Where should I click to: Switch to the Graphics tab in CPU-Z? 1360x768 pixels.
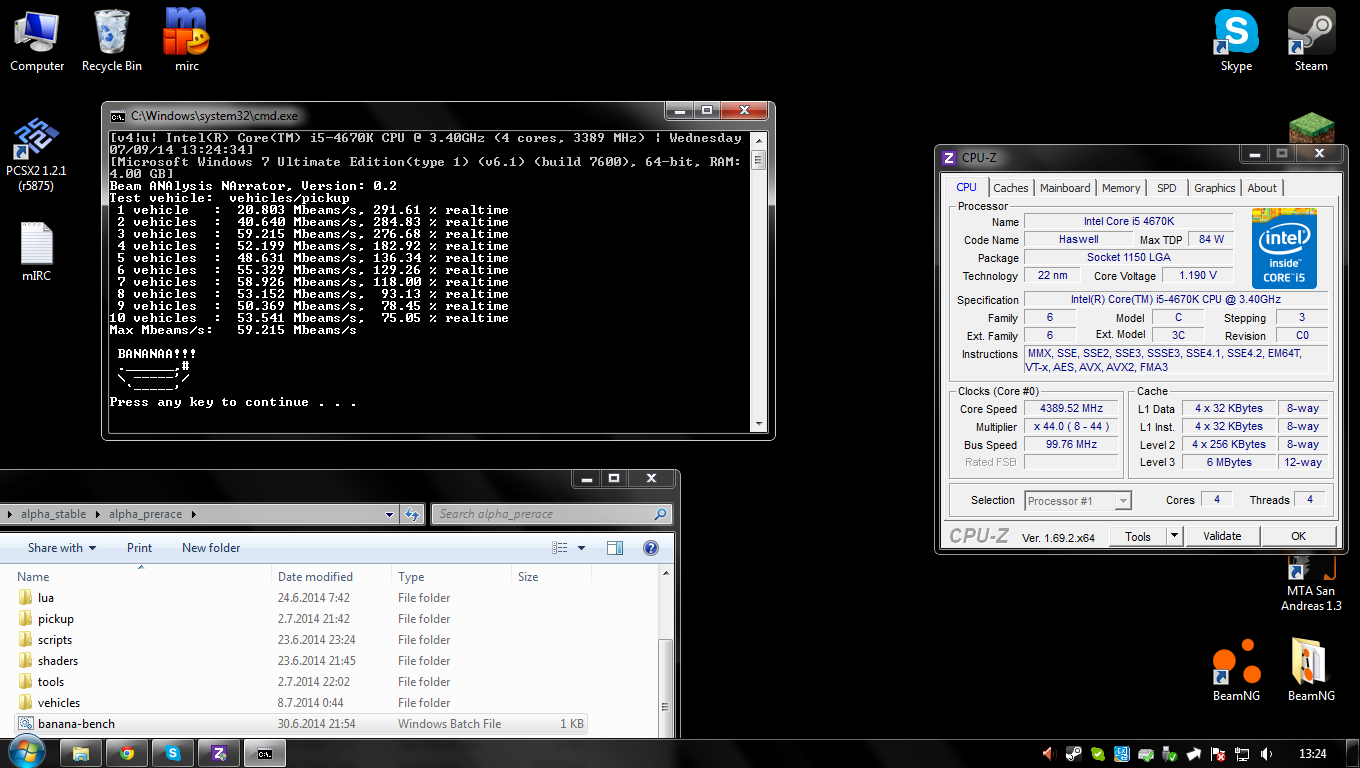1215,188
